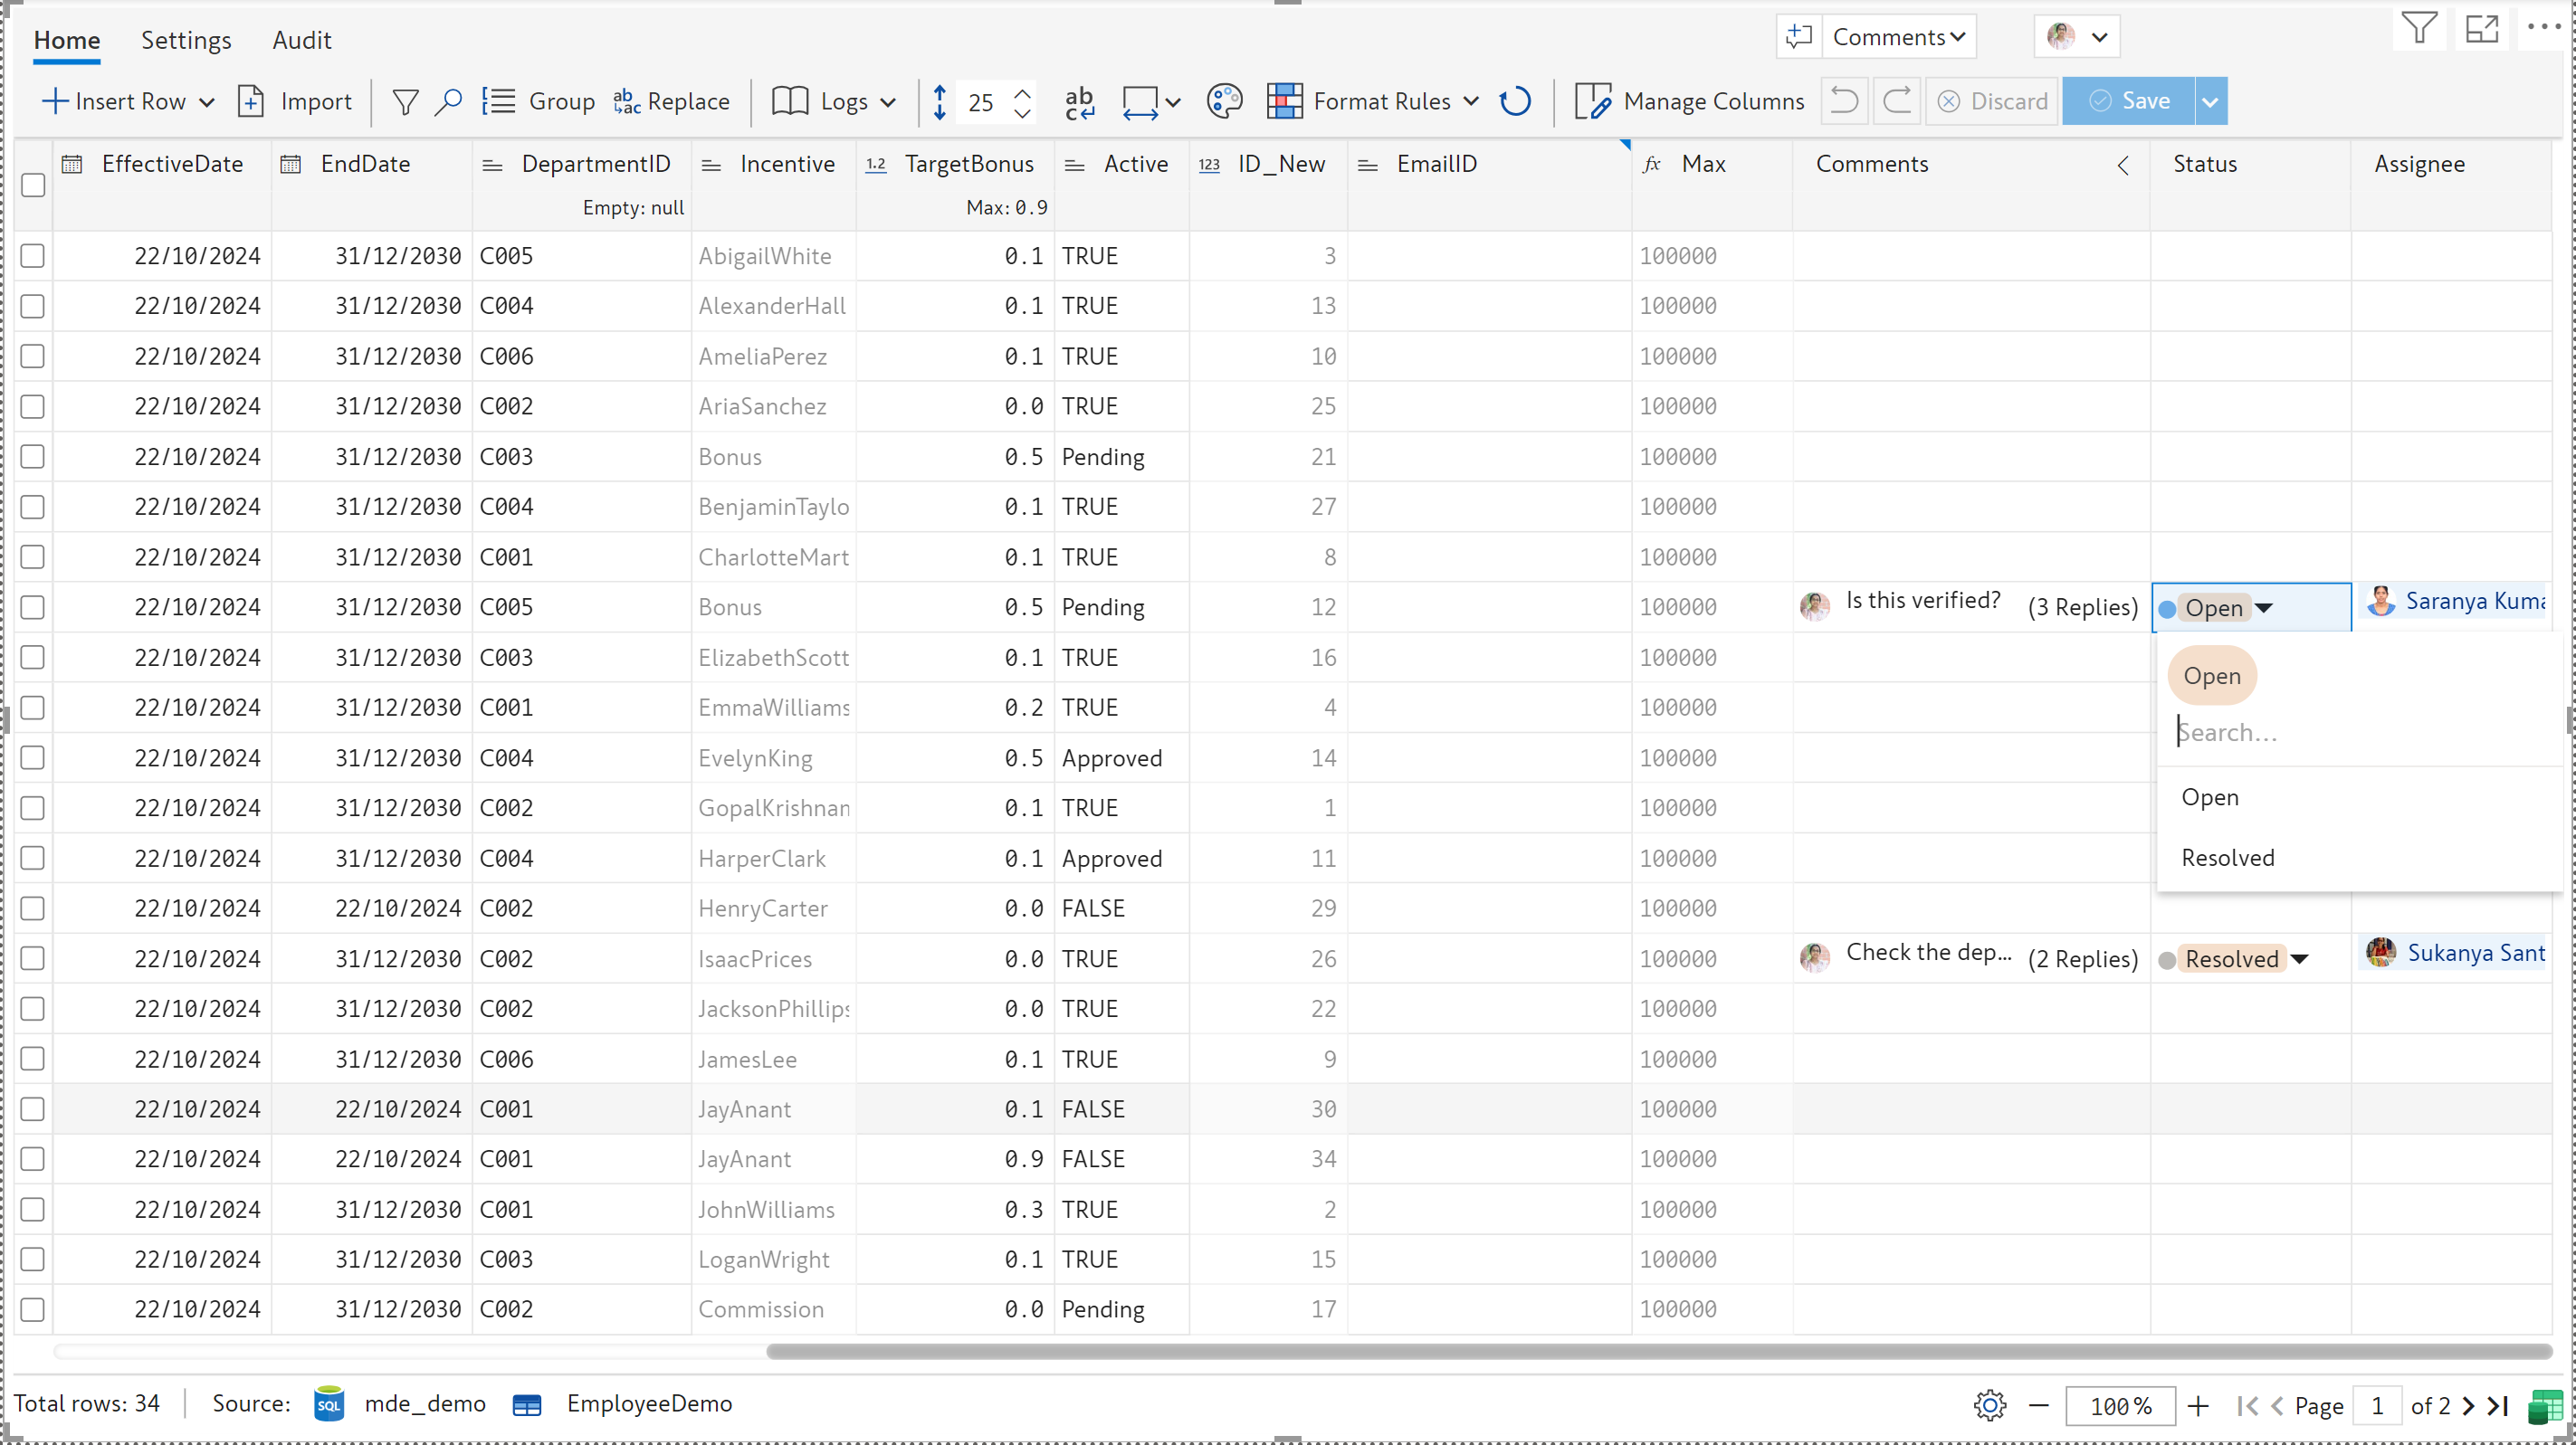Open the search magnifier tool
Screen dimensions: 2576x1445
pos(448,101)
